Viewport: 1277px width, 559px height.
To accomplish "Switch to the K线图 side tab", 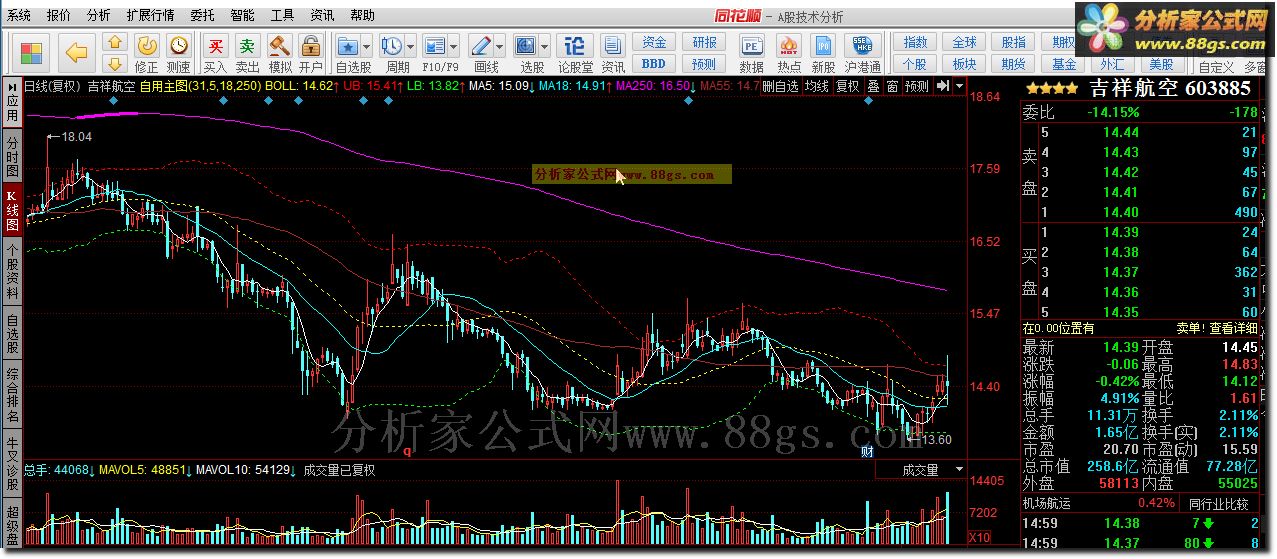I will pos(12,209).
